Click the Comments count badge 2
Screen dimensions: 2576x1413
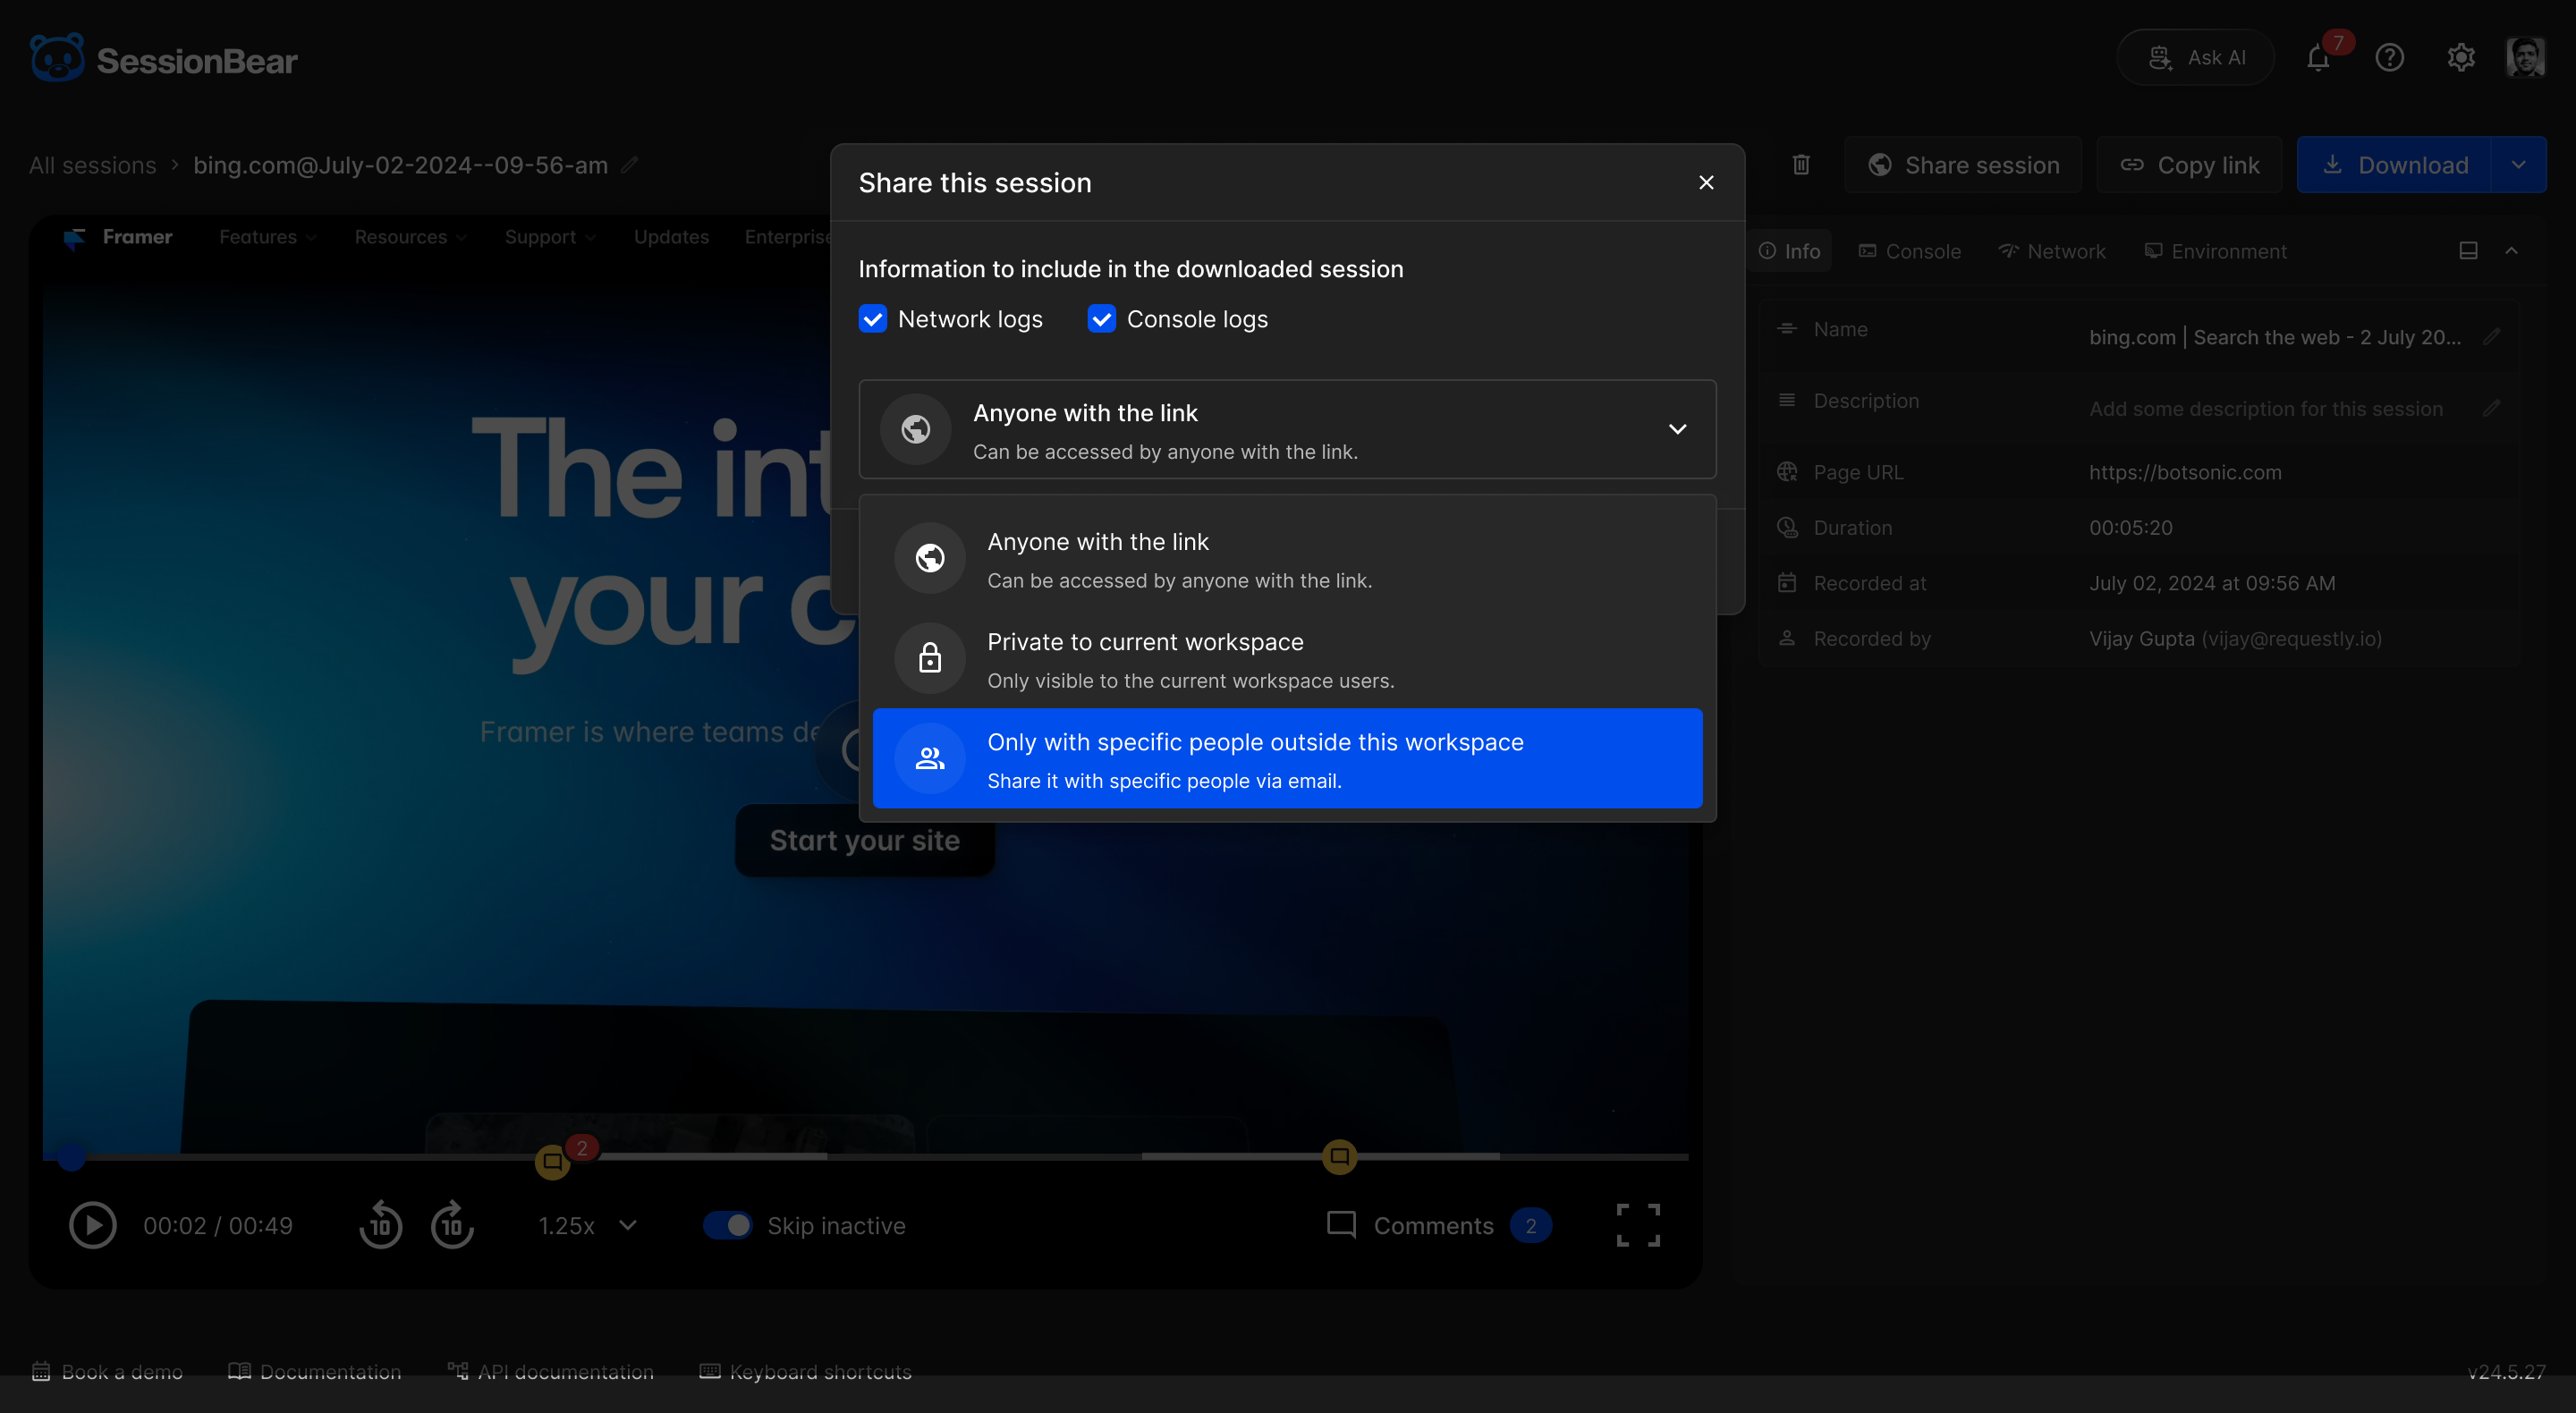[1530, 1225]
